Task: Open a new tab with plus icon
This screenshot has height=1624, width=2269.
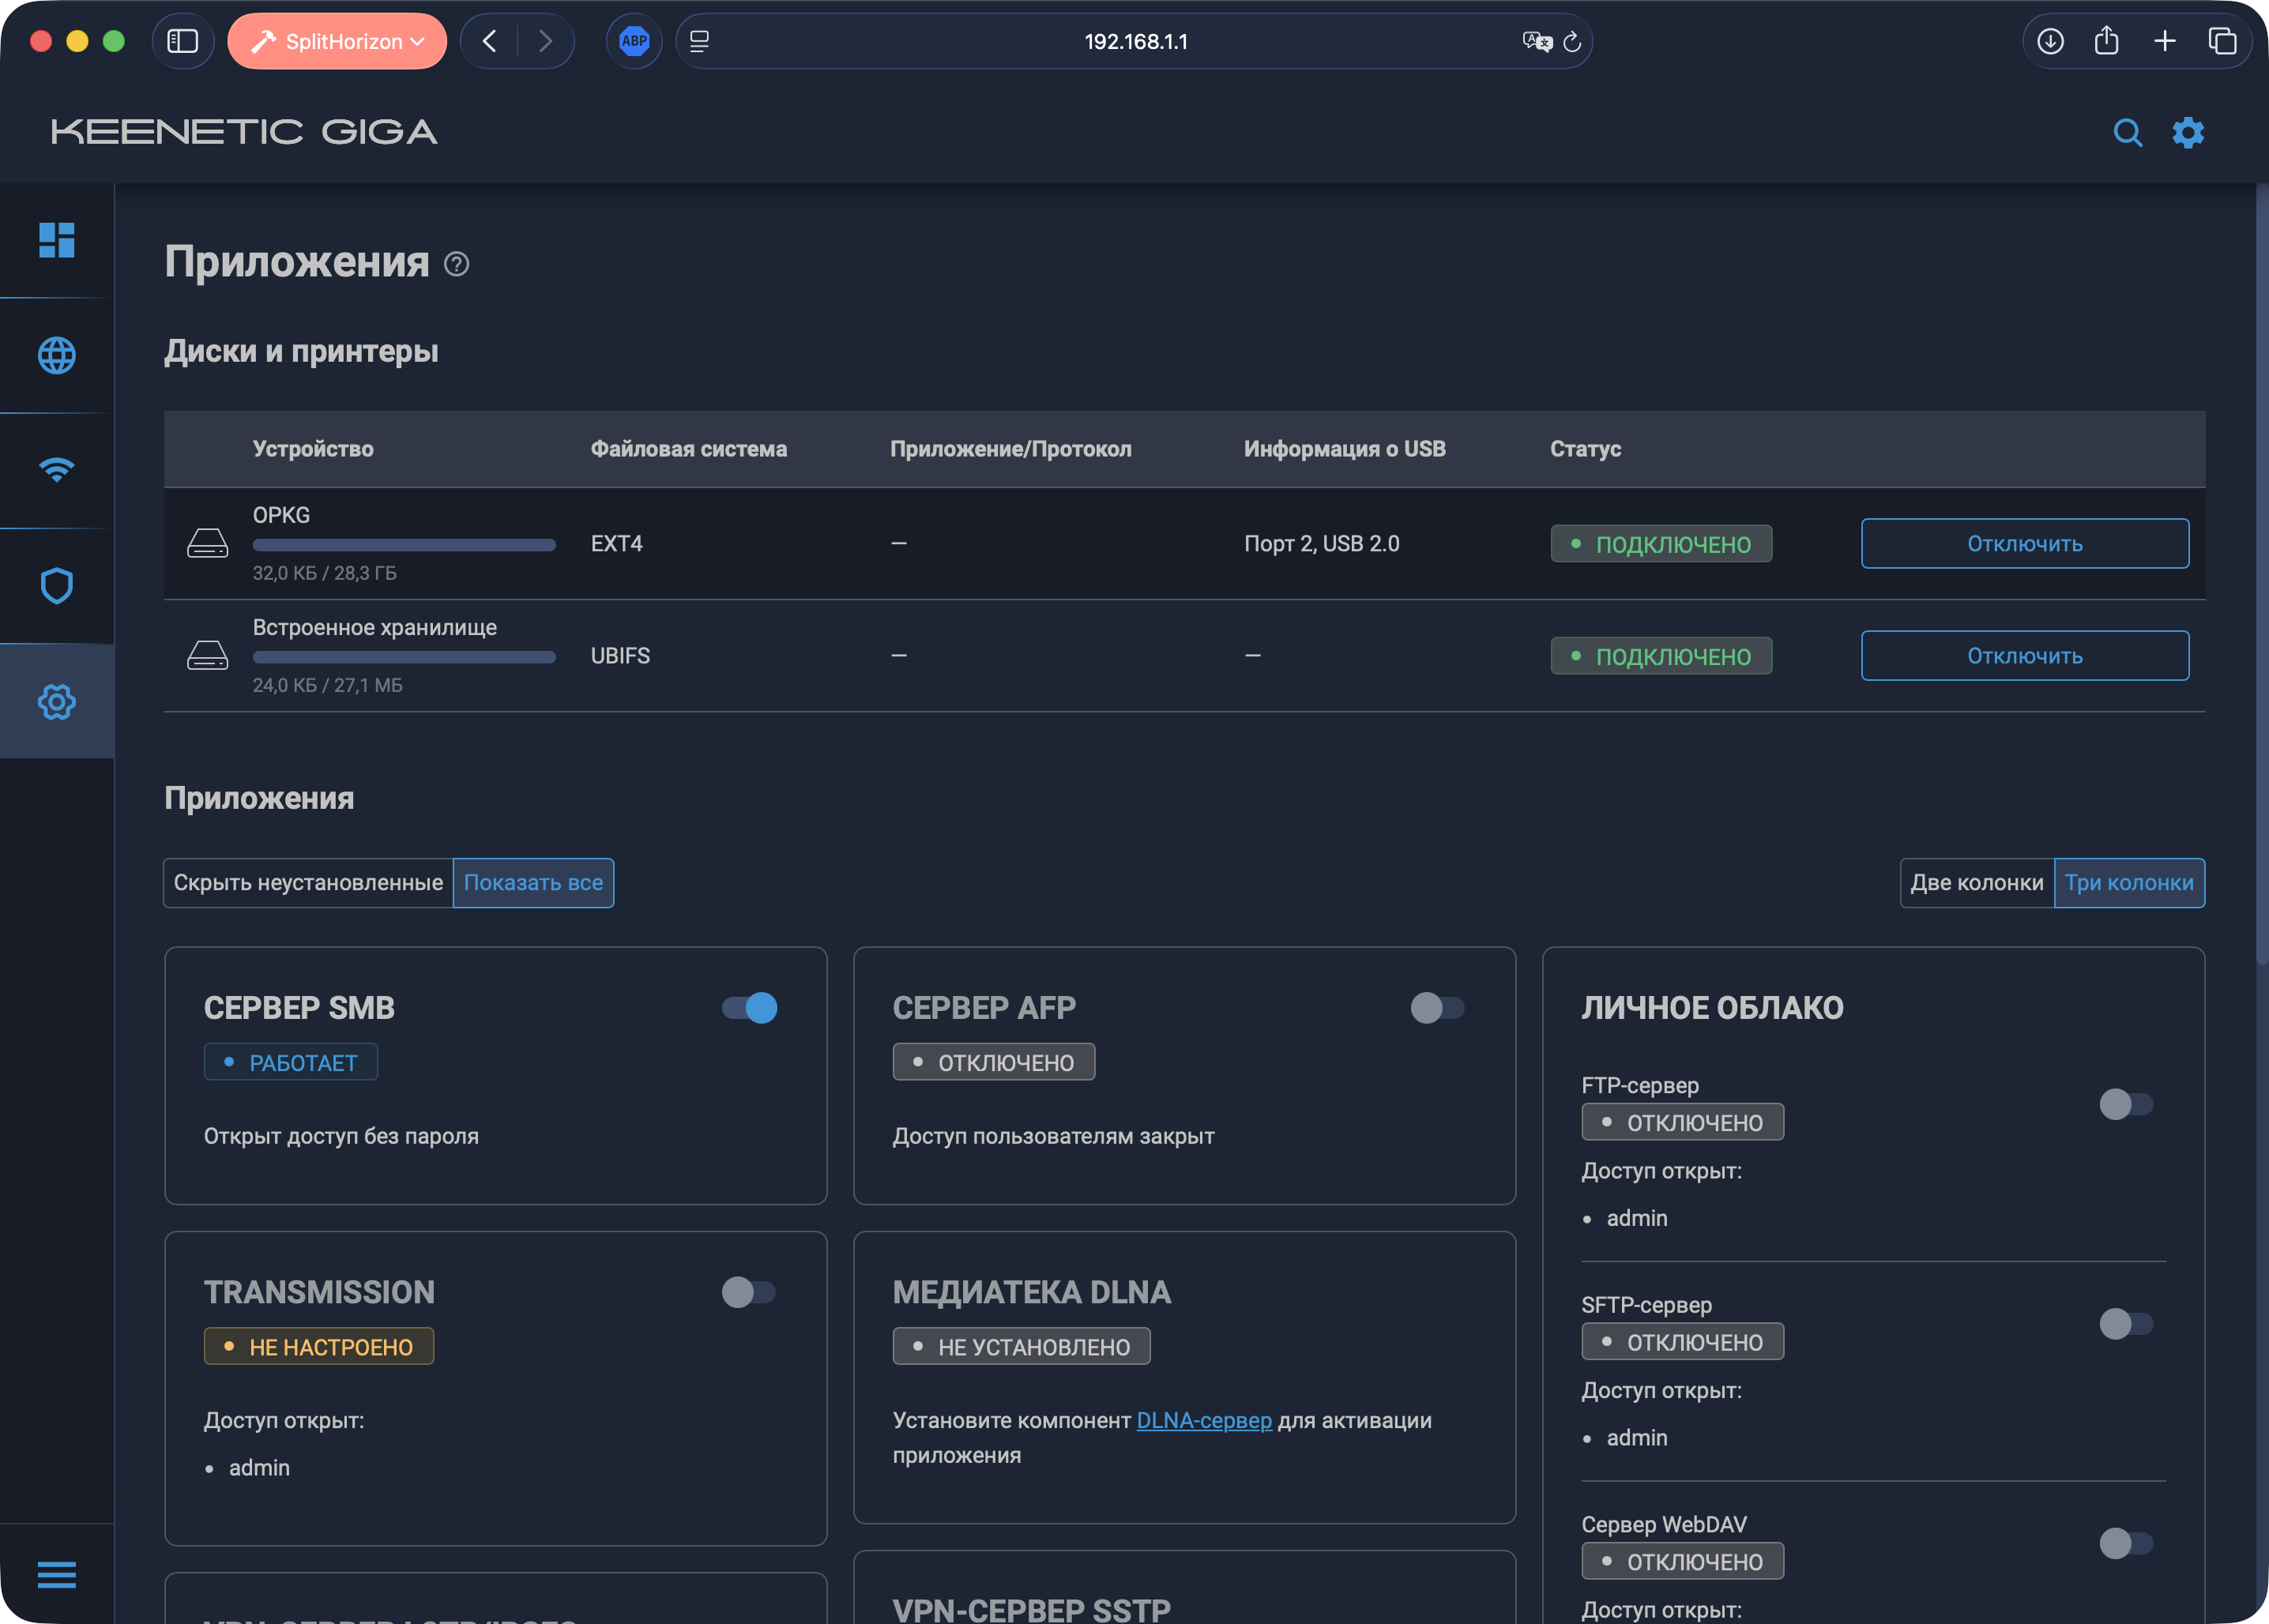Action: click(2165, 41)
